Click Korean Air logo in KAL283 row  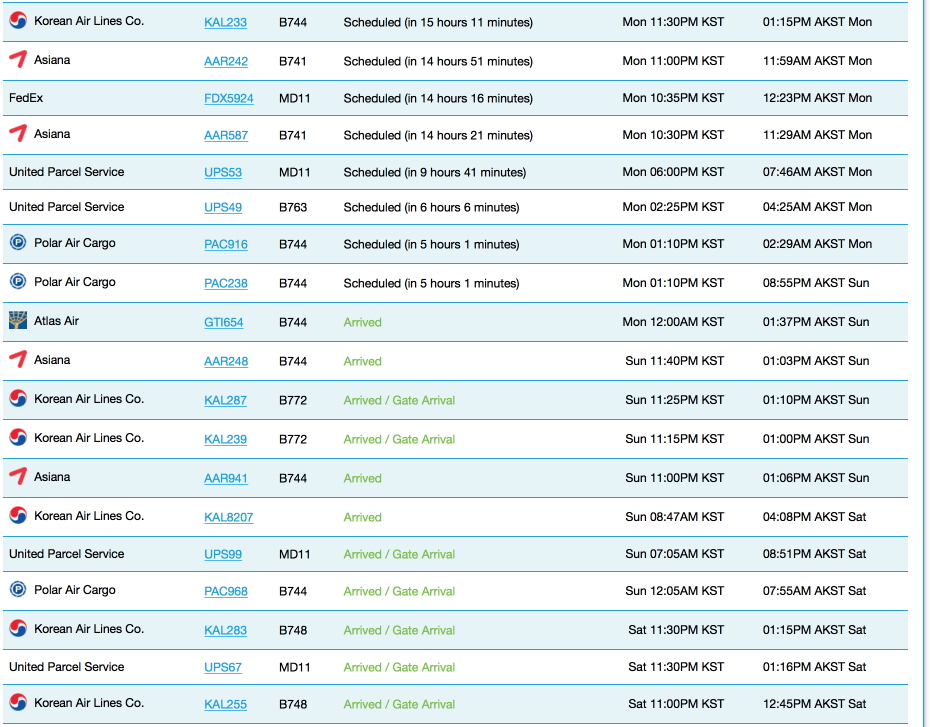[18, 628]
